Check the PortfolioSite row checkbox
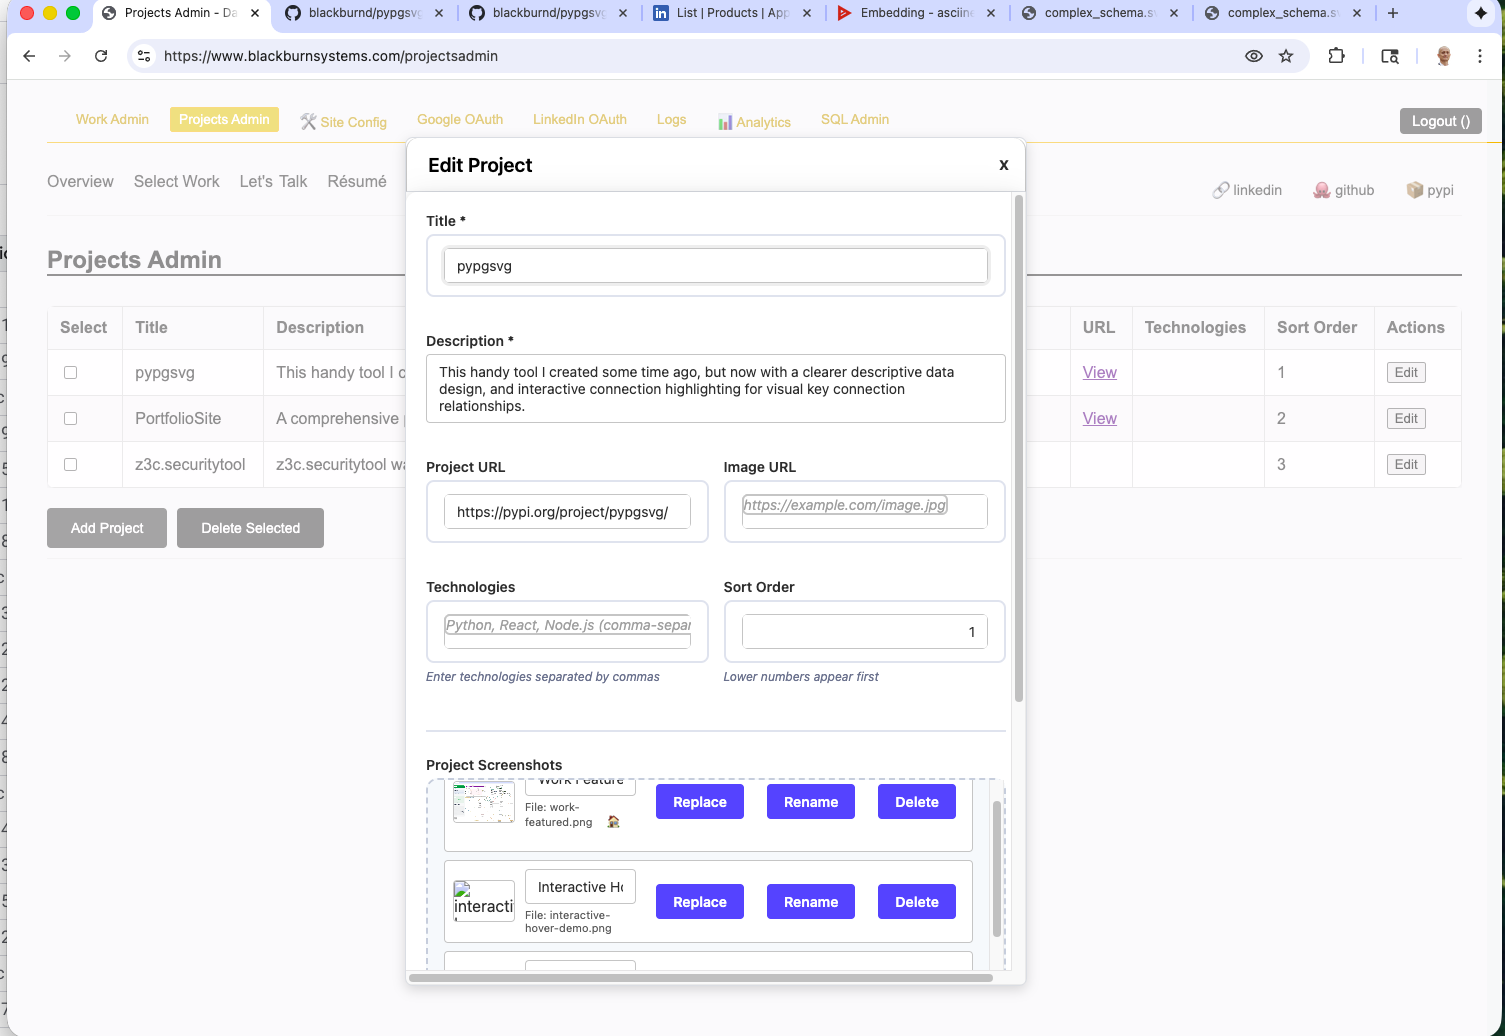1505x1036 pixels. [x=71, y=419]
